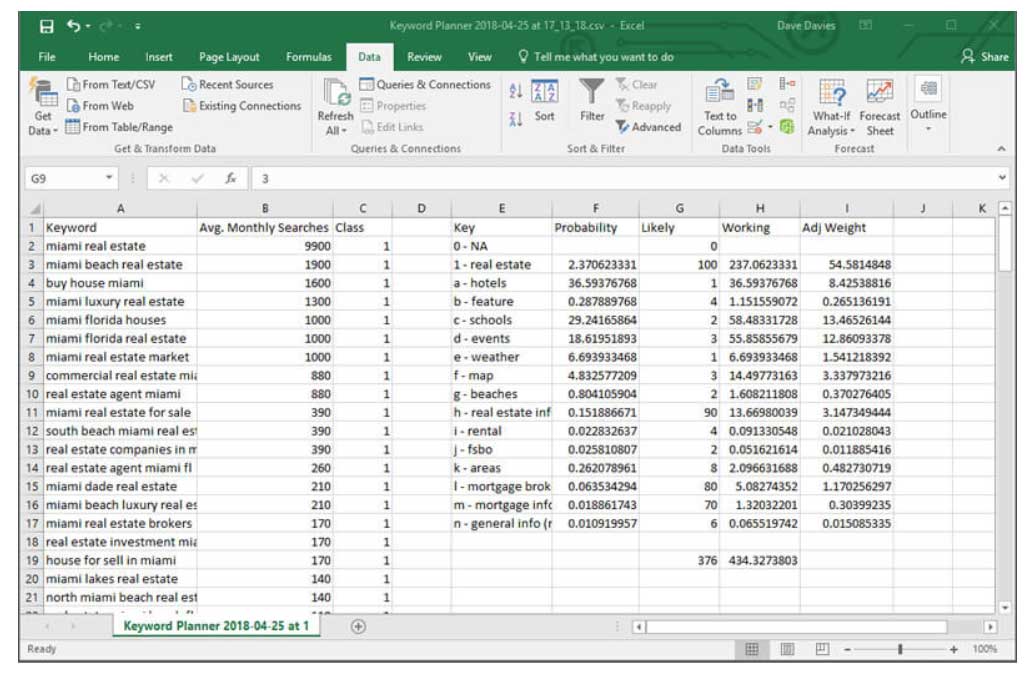Select the Keyword Planner sheet tab

tap(216, 626)
